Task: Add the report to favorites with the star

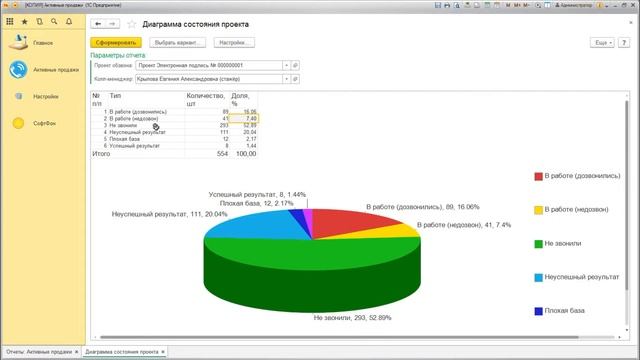Action: pyautogui.click(x=131, y=24)
